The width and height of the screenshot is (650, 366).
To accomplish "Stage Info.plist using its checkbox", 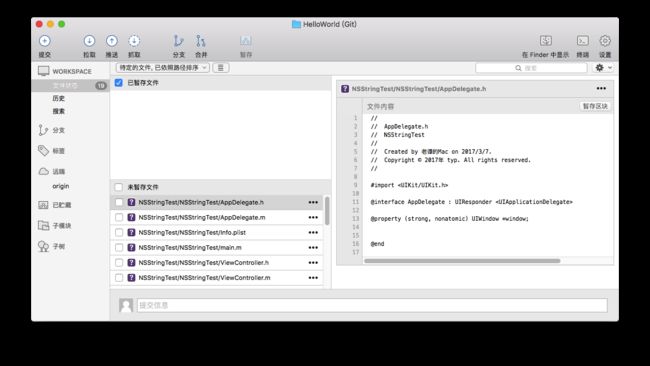I will click(119, 233).
